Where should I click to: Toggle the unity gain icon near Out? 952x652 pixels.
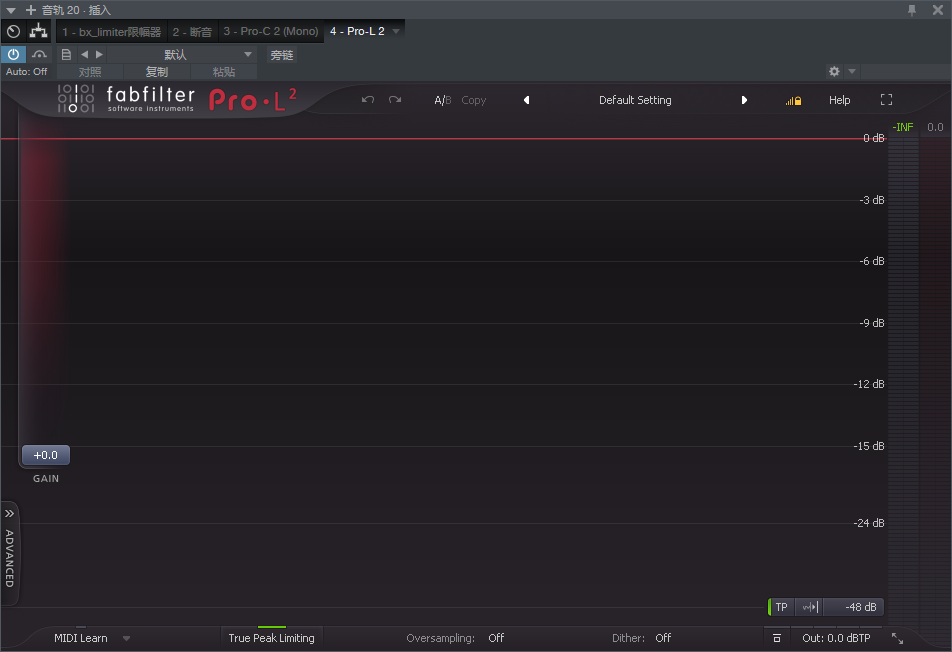[777, 638]
